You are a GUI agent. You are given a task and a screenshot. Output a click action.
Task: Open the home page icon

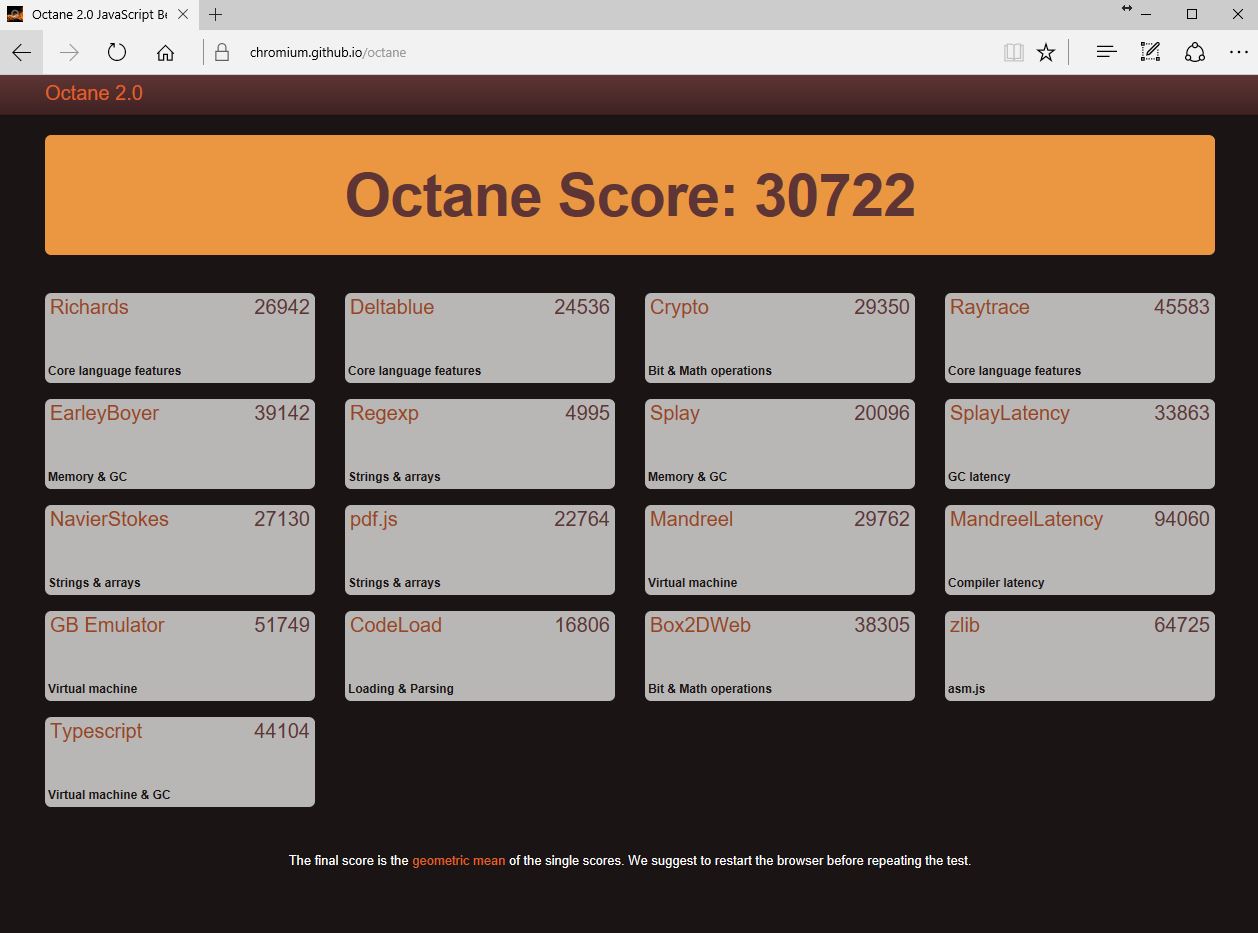(165, 52)
